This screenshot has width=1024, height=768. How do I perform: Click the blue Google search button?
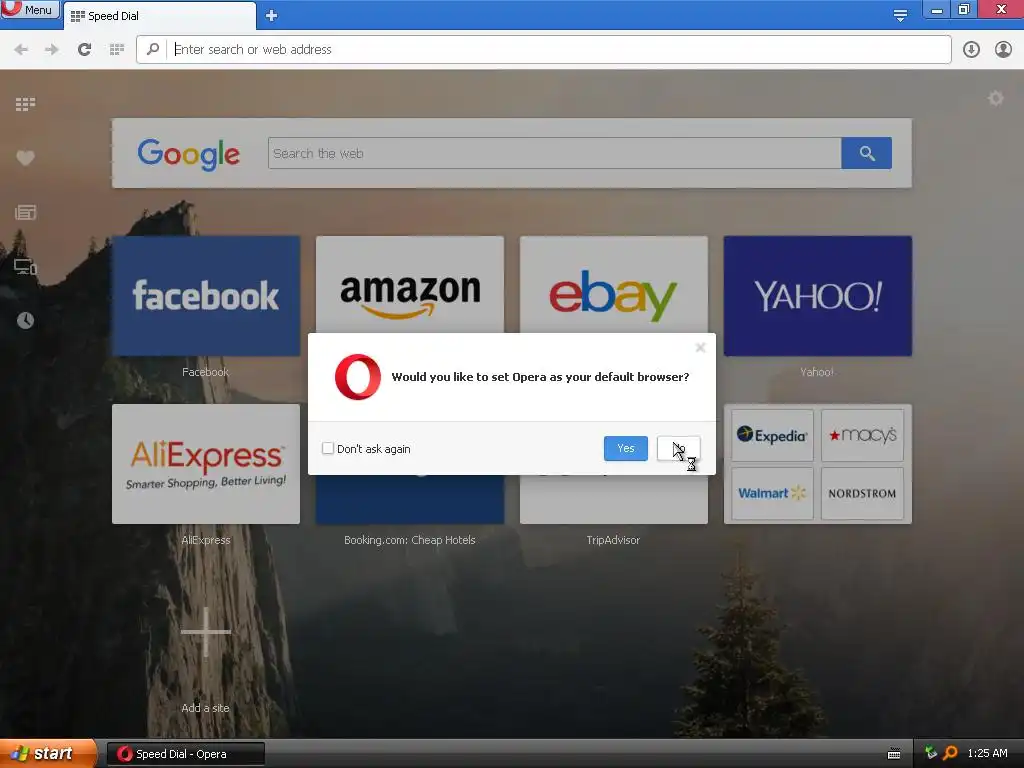867,153
